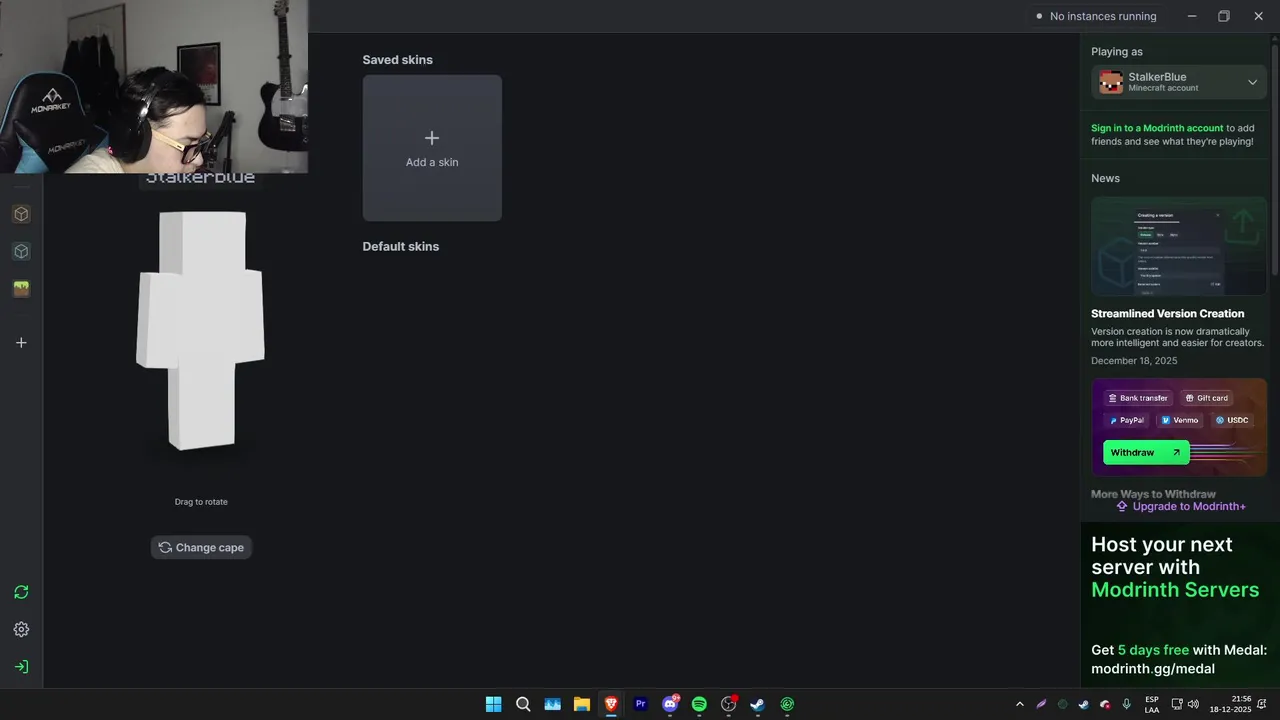Viewport: 1280px width, 720px height.
Task: Click the Saved skins heading
Action: pos(397,59)
